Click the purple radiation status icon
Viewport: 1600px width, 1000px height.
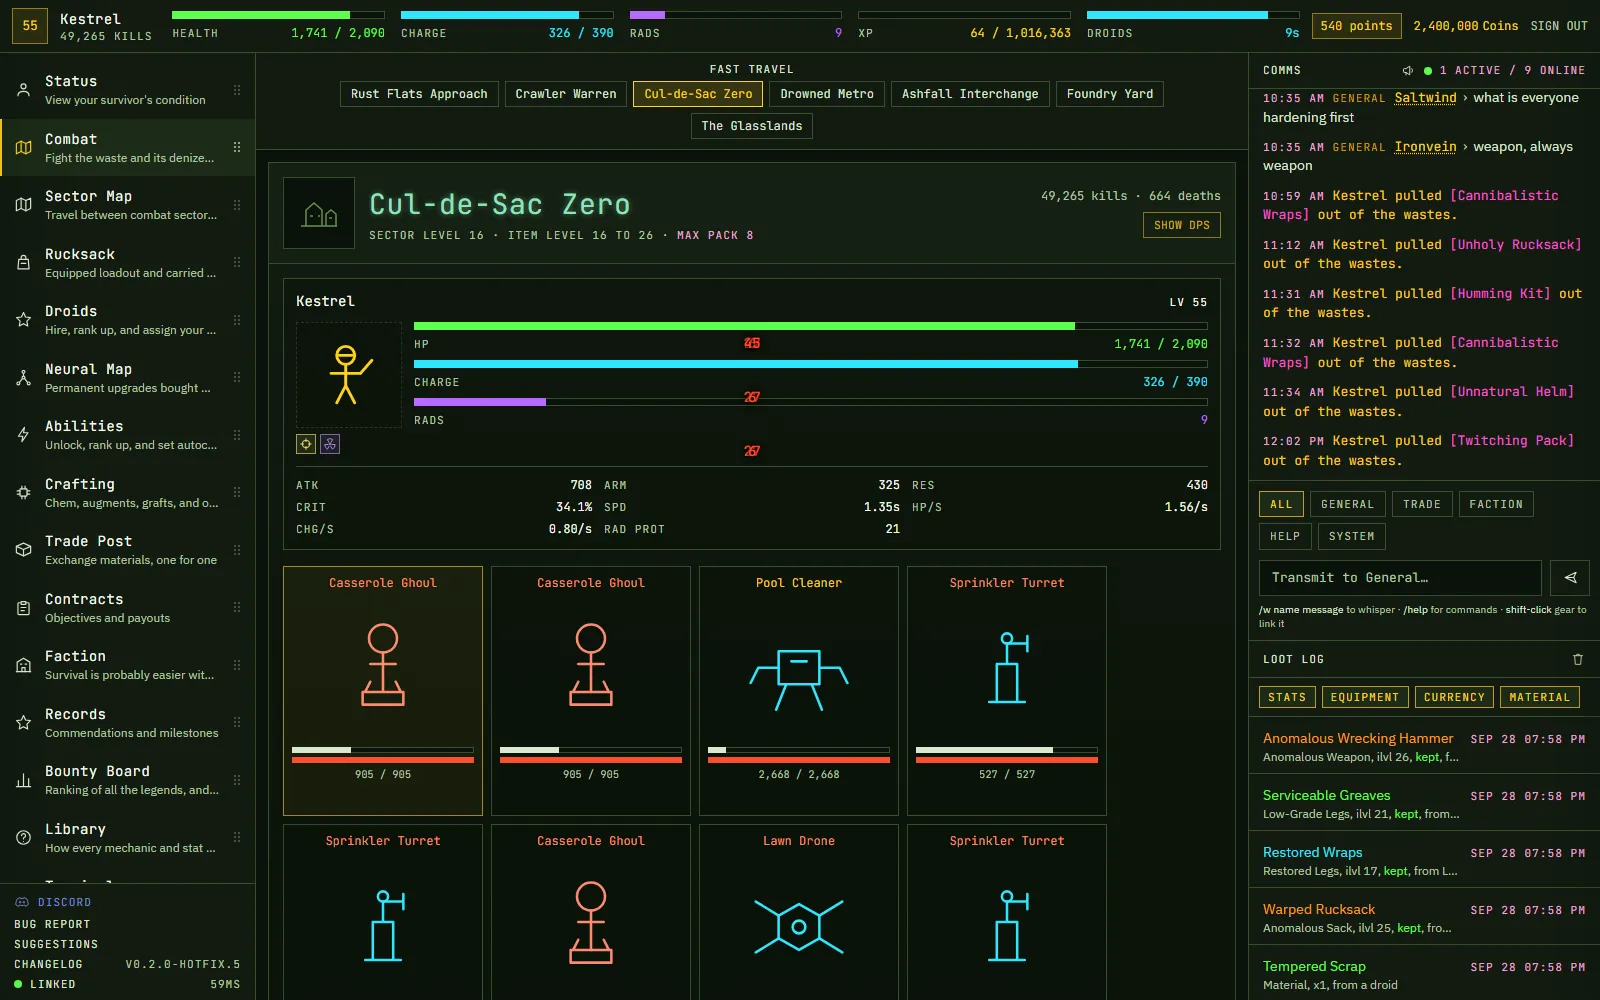330,444
